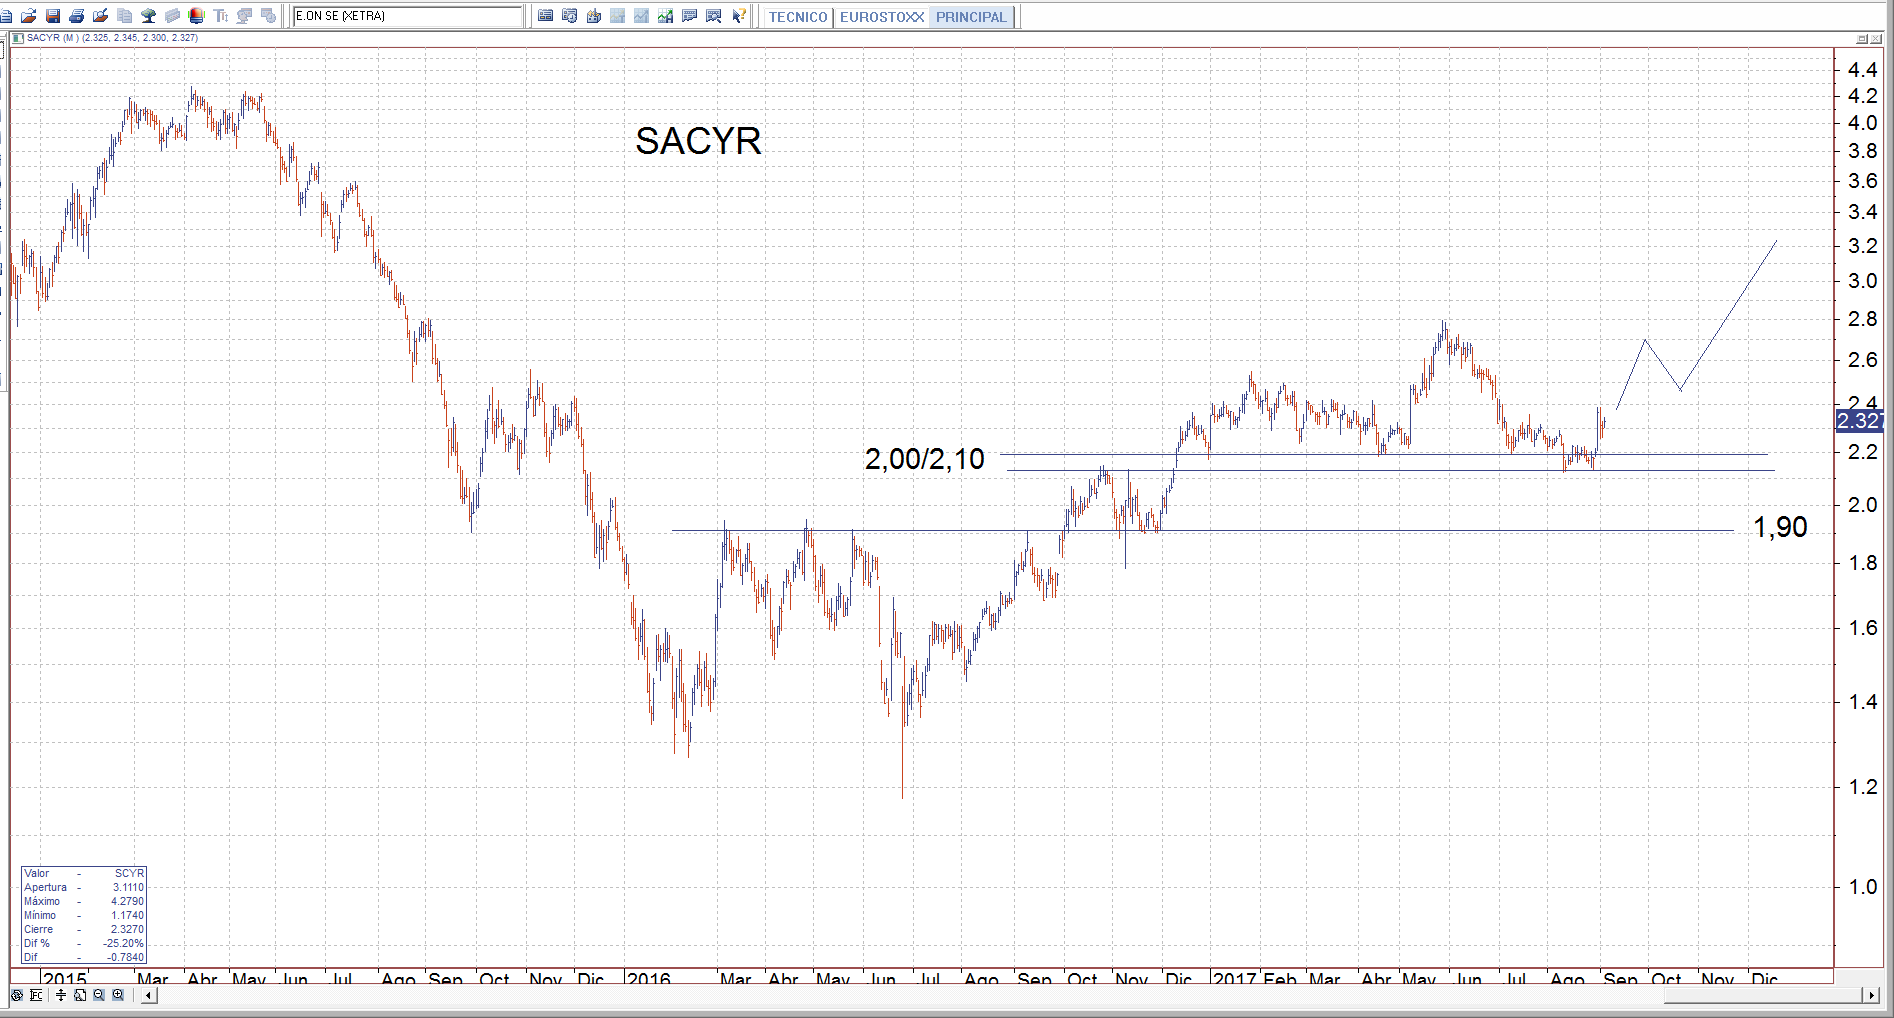Click the Apertura 3.1110 row
The image size is (1894, 1018).
tap(84, 887)
